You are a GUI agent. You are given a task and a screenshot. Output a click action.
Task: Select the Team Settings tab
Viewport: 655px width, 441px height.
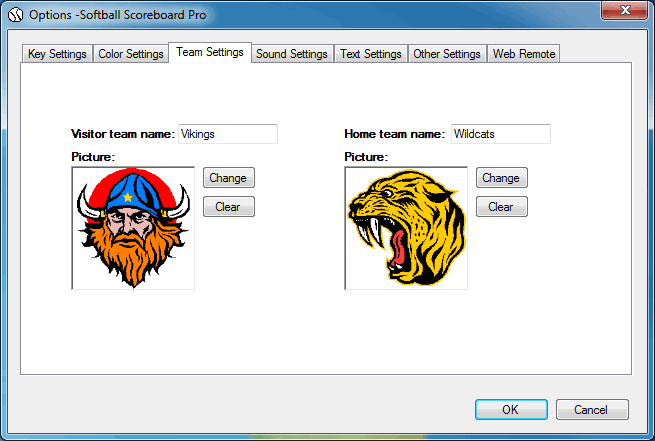(x=209, y=52)
